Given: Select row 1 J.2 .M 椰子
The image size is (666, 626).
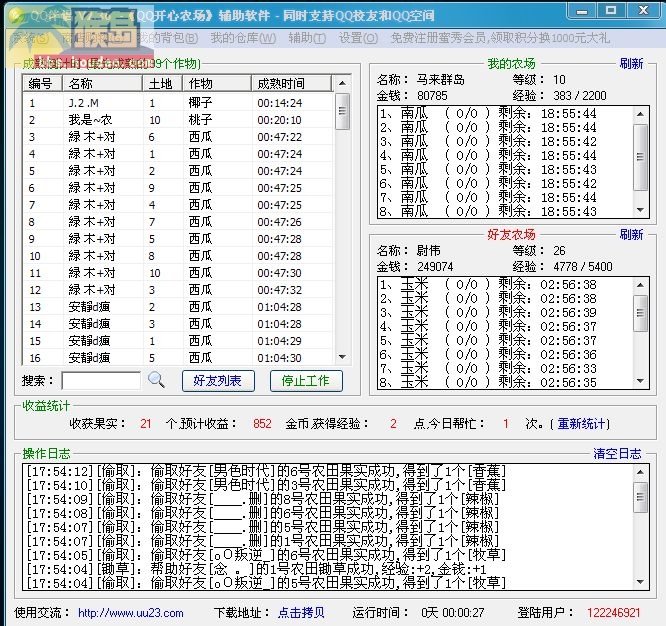Looking at the screenshot, I should [178, 103].
